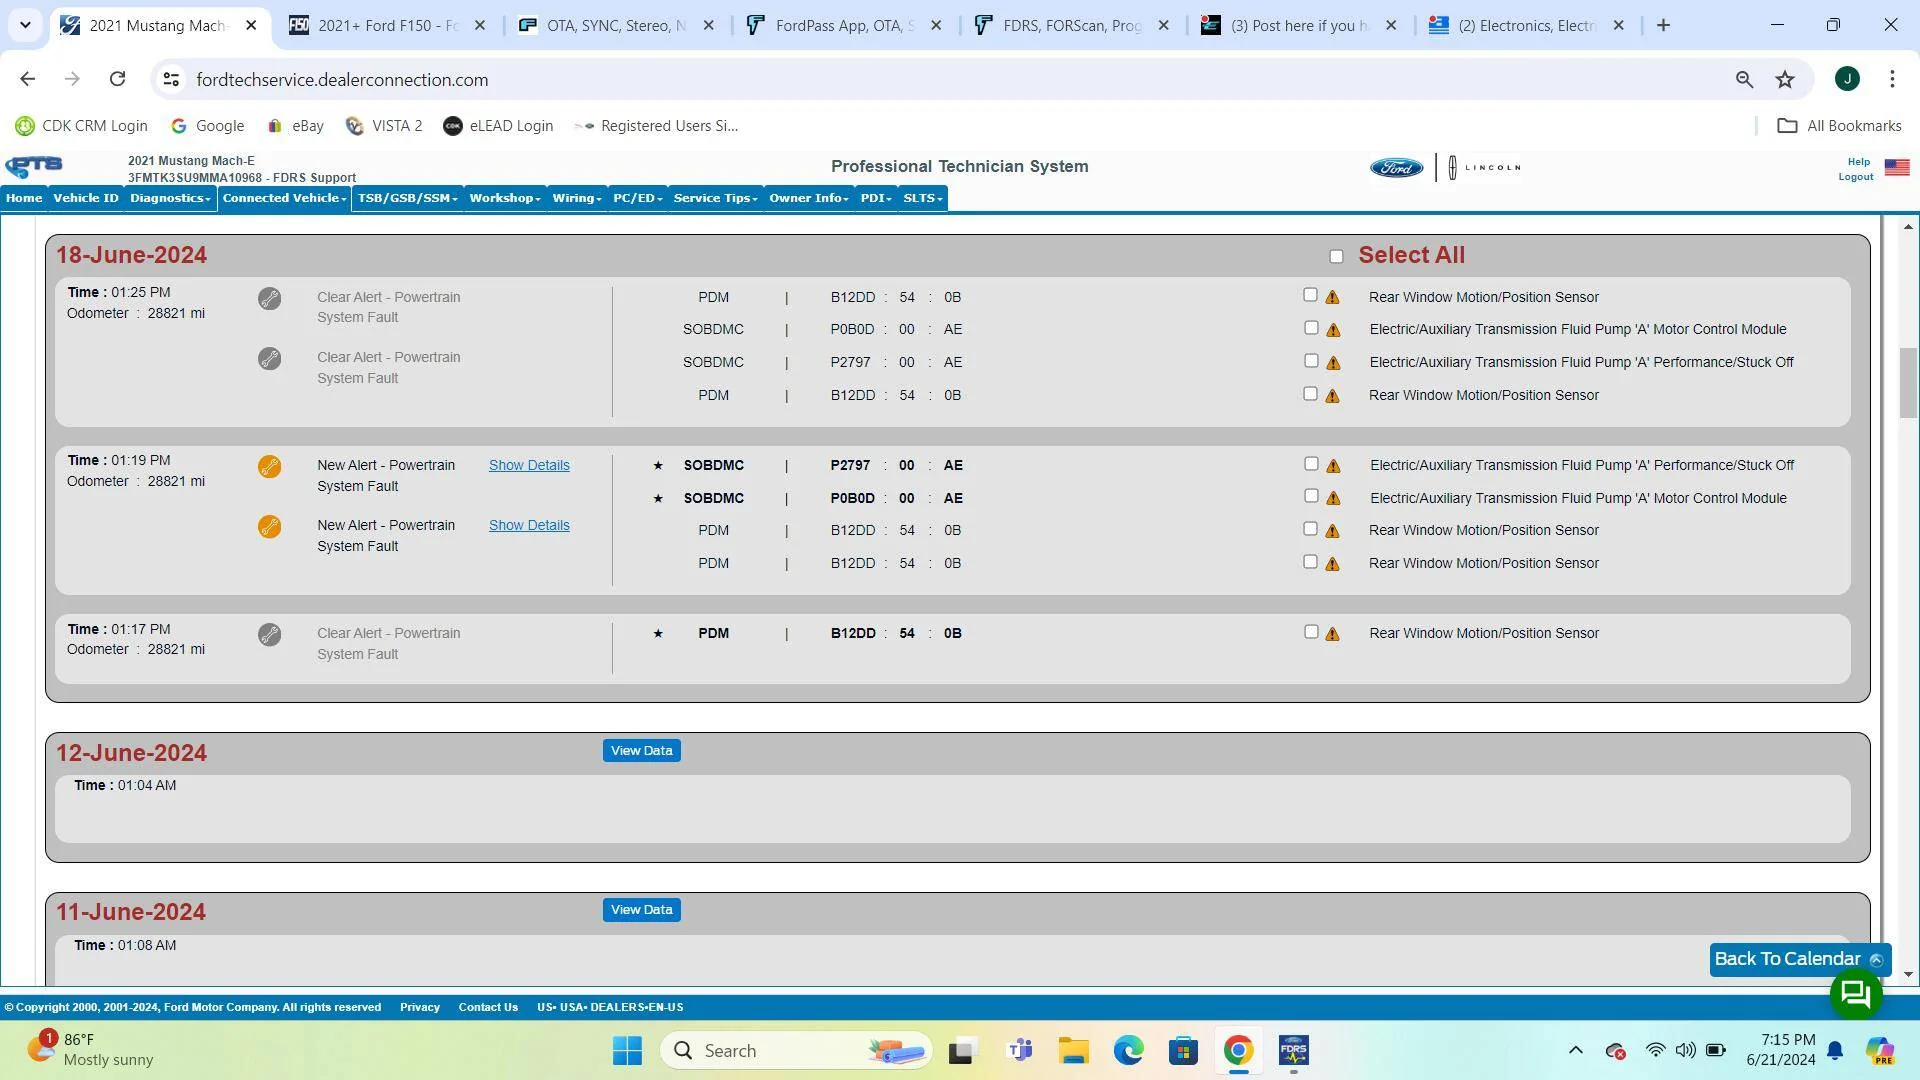Open the chat support bubble icon

point(1856,994)
